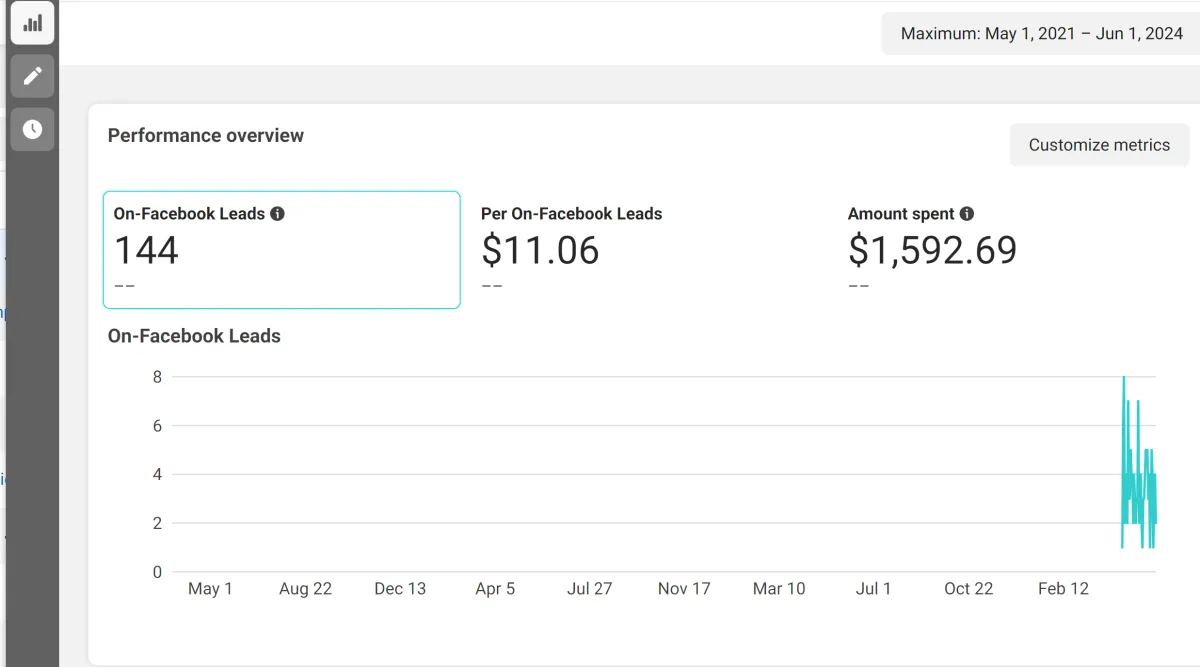
Task: Click info icon next to Amount spent
Action: pos(967,213)
